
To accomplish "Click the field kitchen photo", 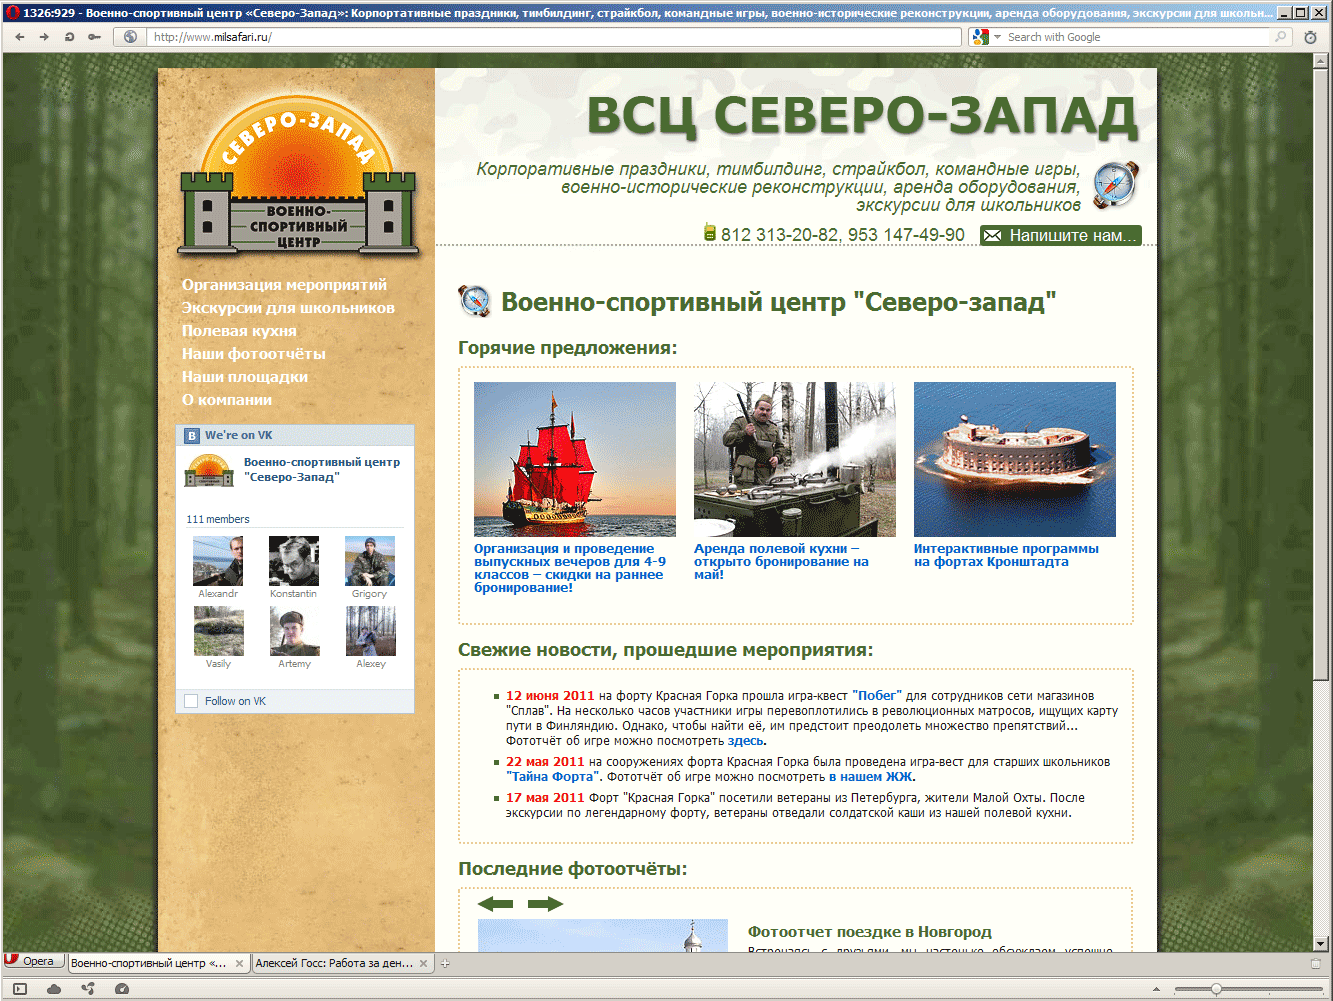I will [795, 459].
